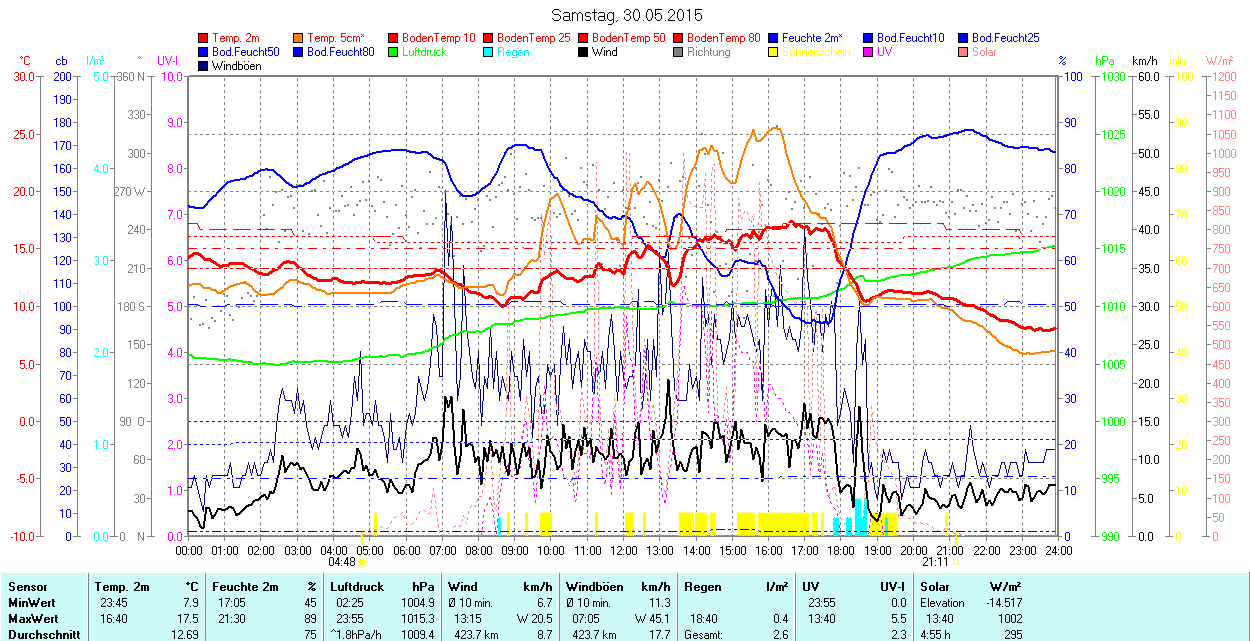Click the Gesamt: rain total label
The width and height of the screenshot is (1250, 641).
[x=702, y=634]
